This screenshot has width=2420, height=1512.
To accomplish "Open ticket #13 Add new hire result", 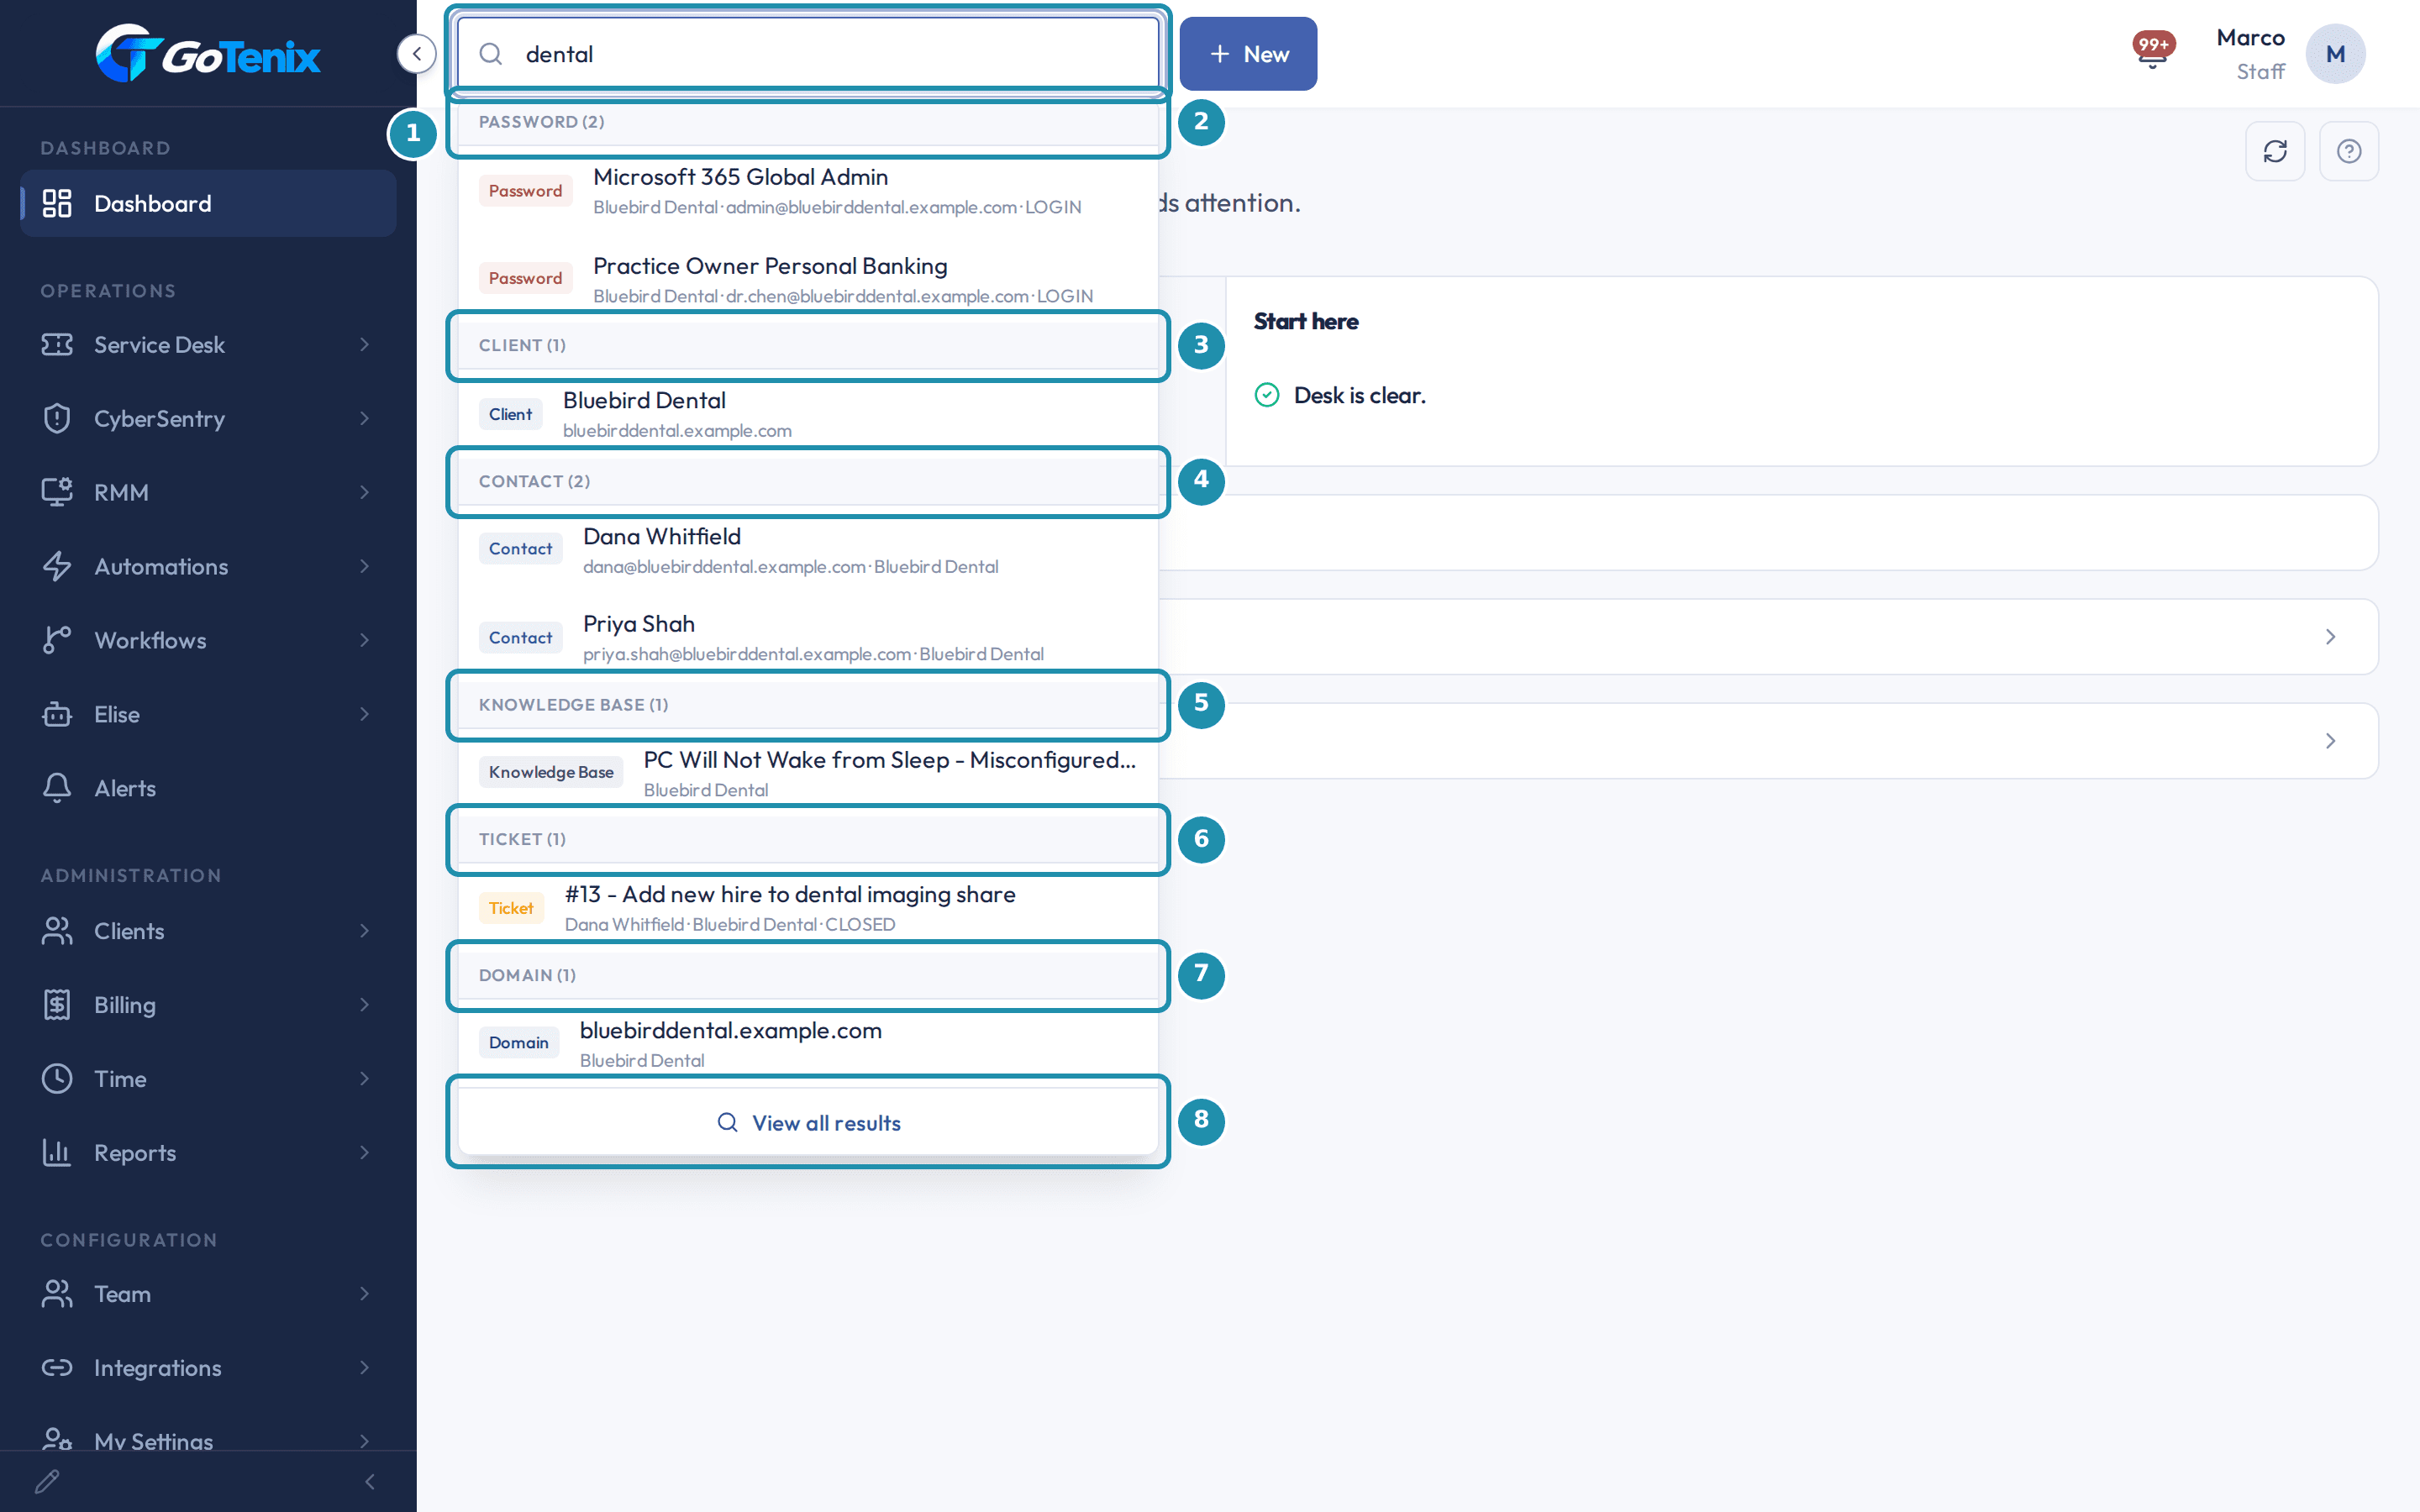I will click(808, 908).
